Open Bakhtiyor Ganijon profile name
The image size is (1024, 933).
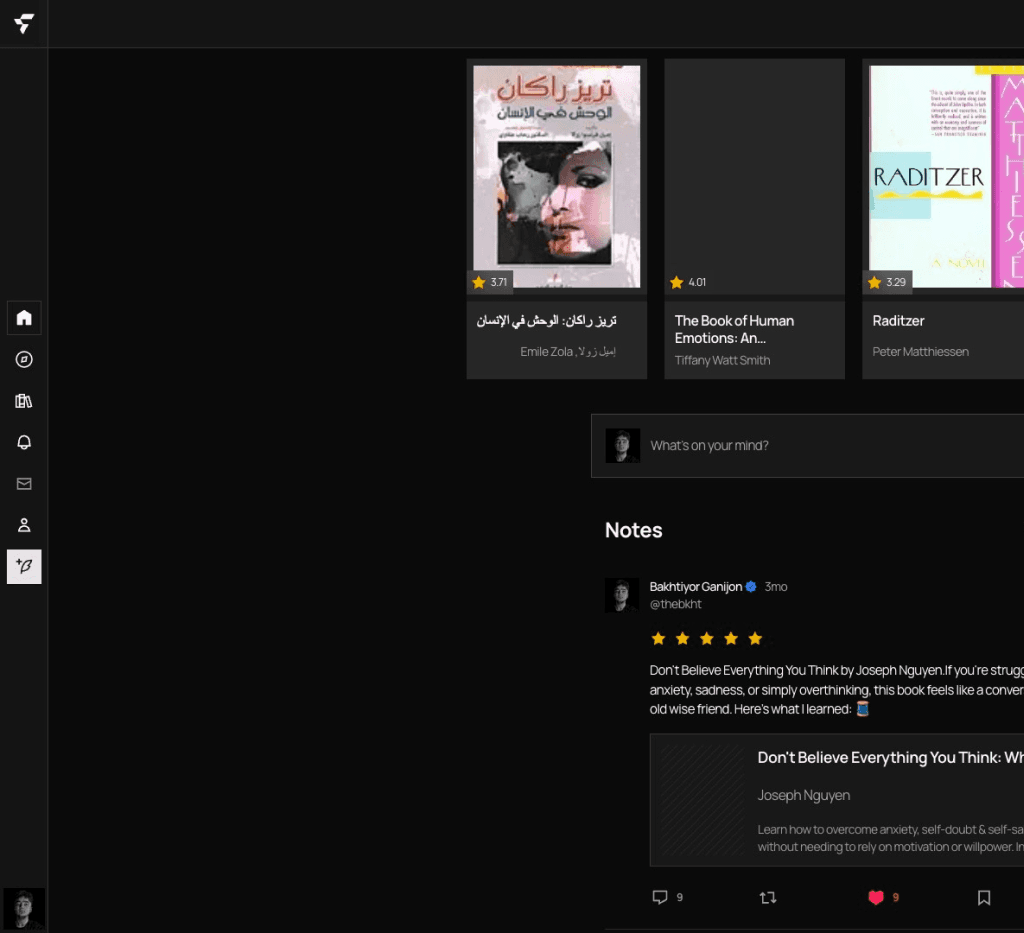point(696,587)
